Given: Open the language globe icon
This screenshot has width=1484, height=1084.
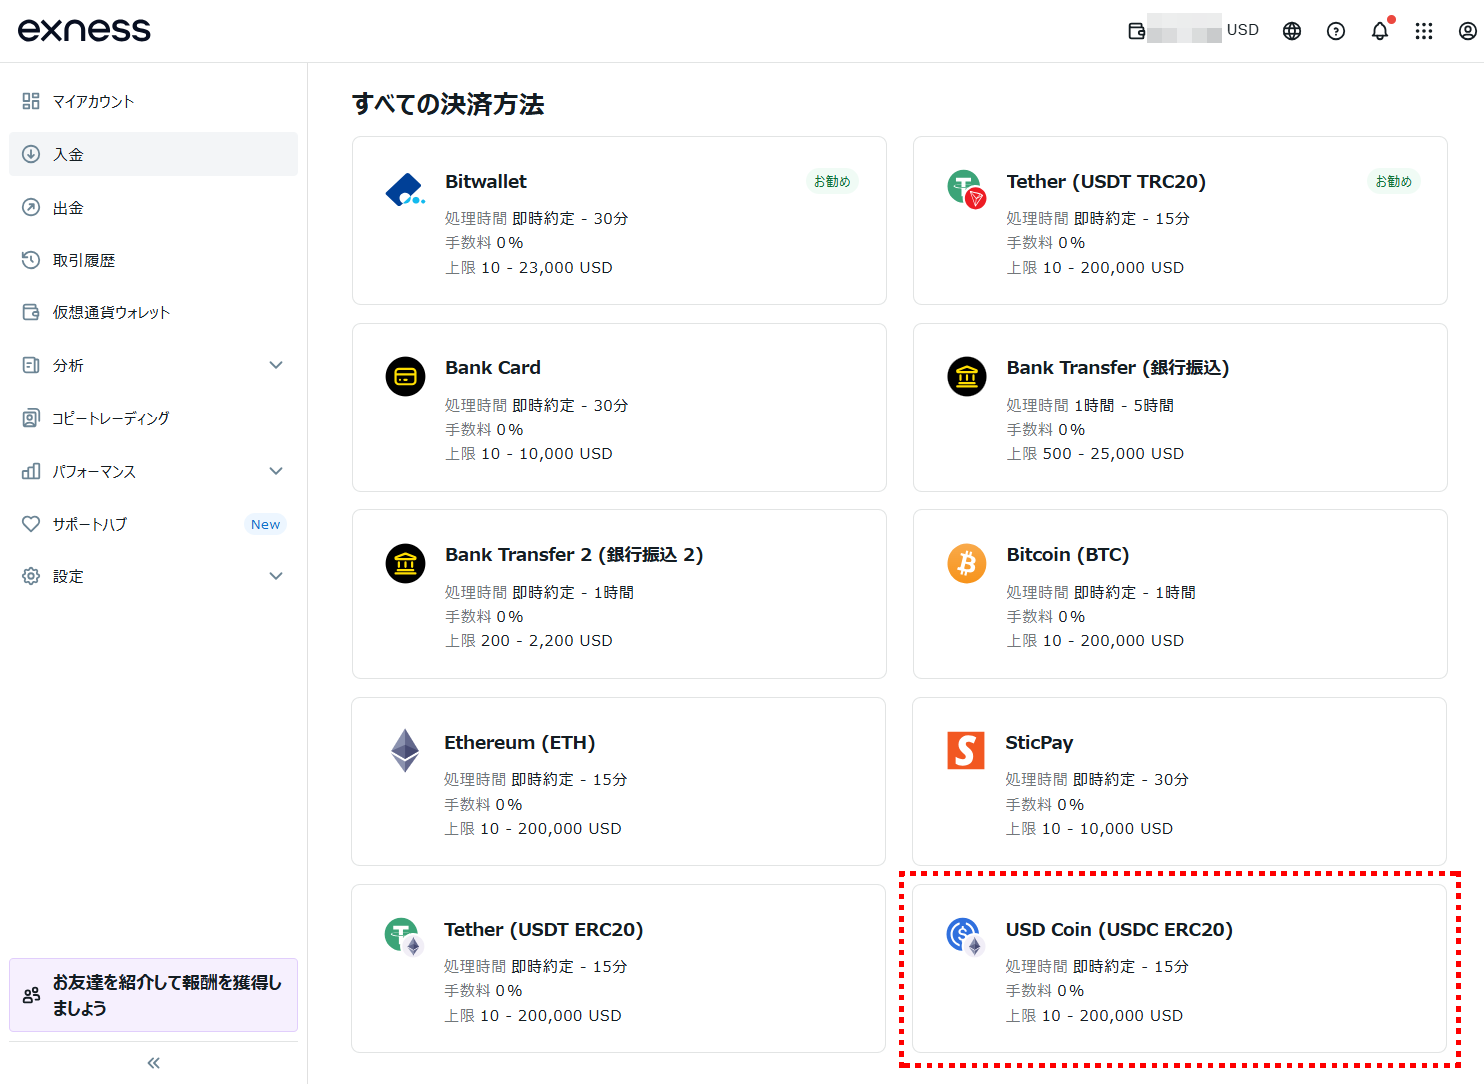Looking at the screenshot, I should pyautogui.click(x=1292, y=31).
